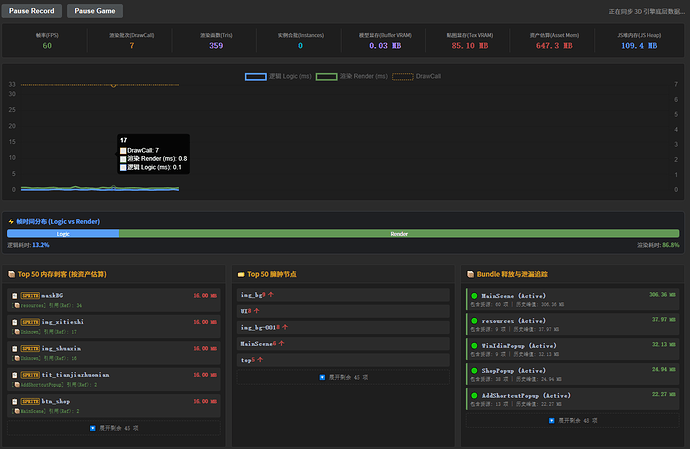The height and width of the screenshot is (449, 690).
Task: Click the FPS stat card showing 60
Action: coord(47,41)
